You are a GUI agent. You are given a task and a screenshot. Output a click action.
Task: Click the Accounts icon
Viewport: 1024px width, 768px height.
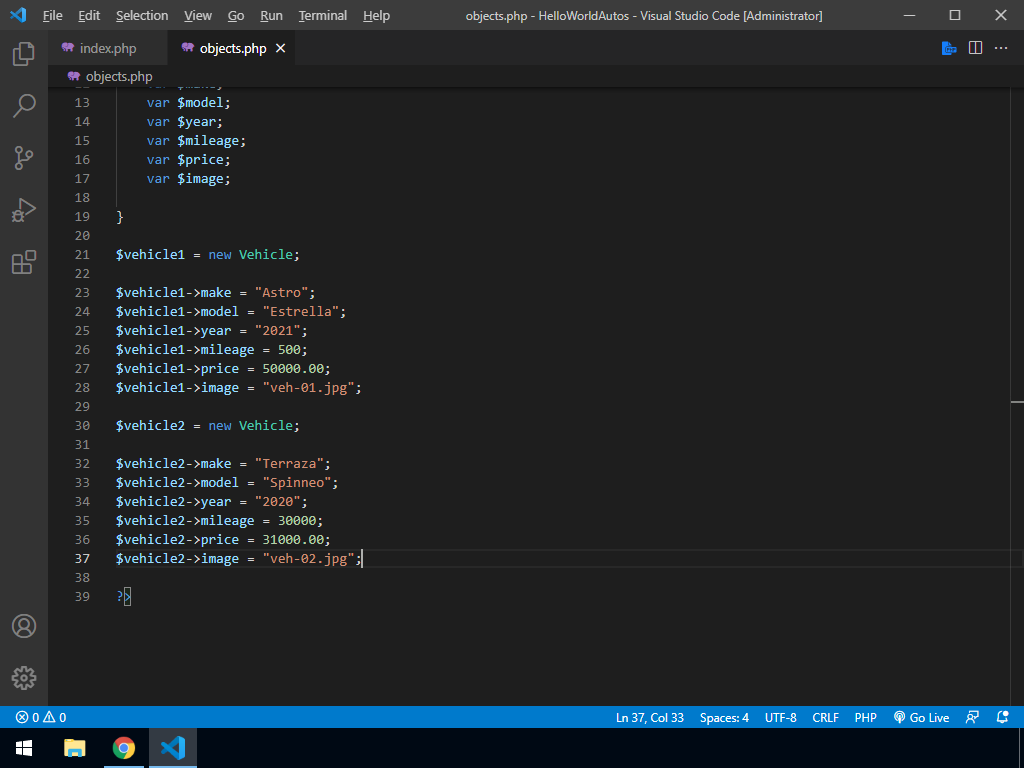(x=24, y=626)
